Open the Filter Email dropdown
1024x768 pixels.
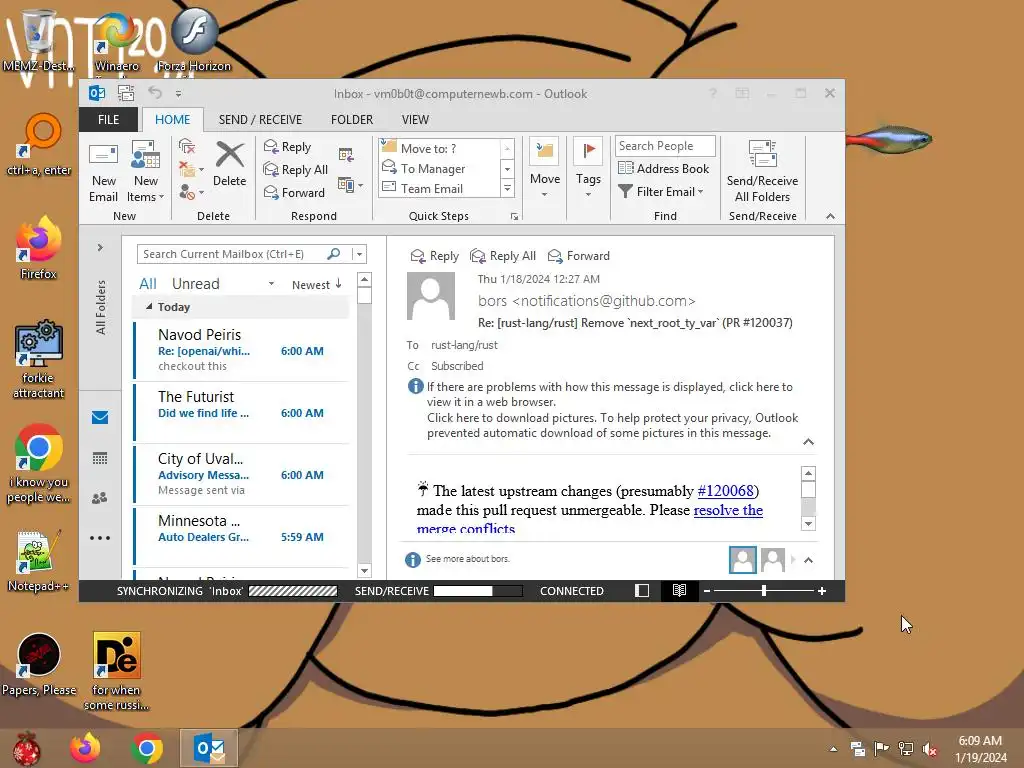pos(661,191)
